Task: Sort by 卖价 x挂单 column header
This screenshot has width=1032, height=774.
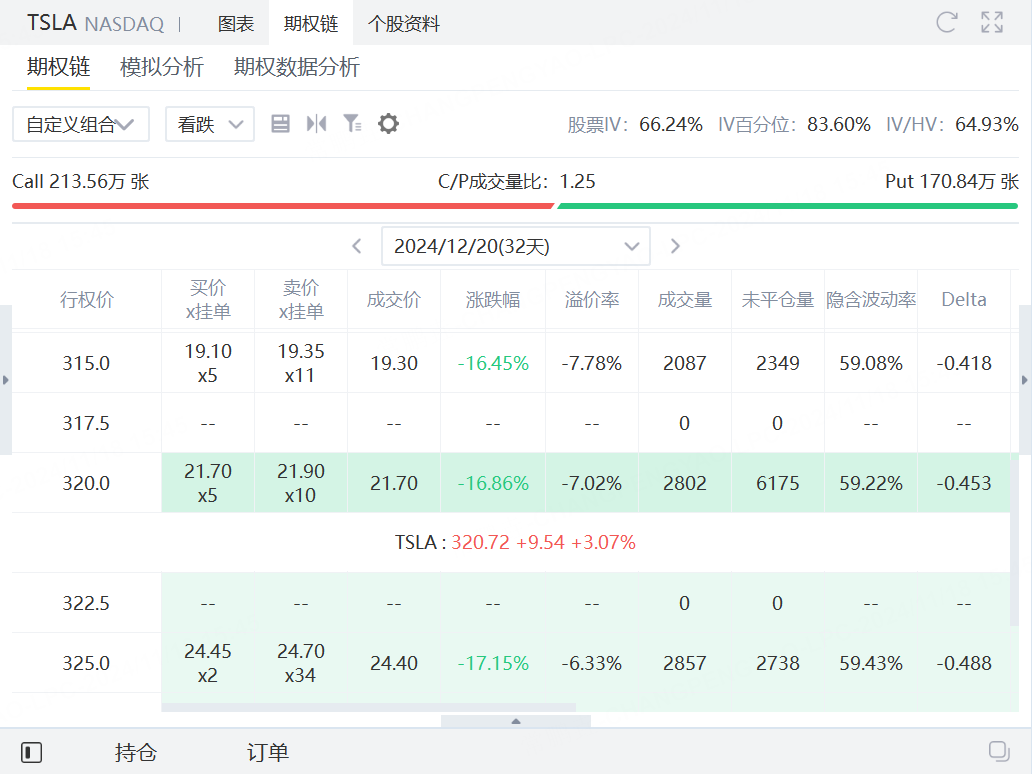Action: [301, 299]
